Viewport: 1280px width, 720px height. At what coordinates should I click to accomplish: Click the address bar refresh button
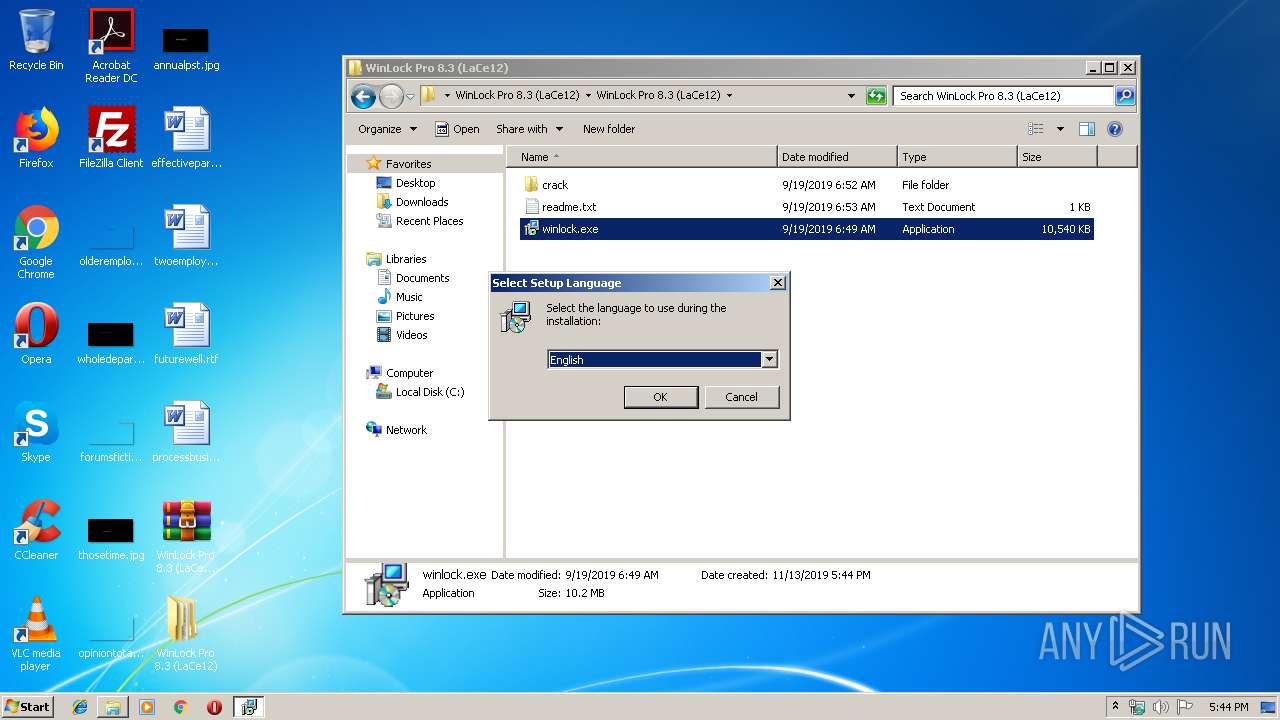click(x=876, y=96)
